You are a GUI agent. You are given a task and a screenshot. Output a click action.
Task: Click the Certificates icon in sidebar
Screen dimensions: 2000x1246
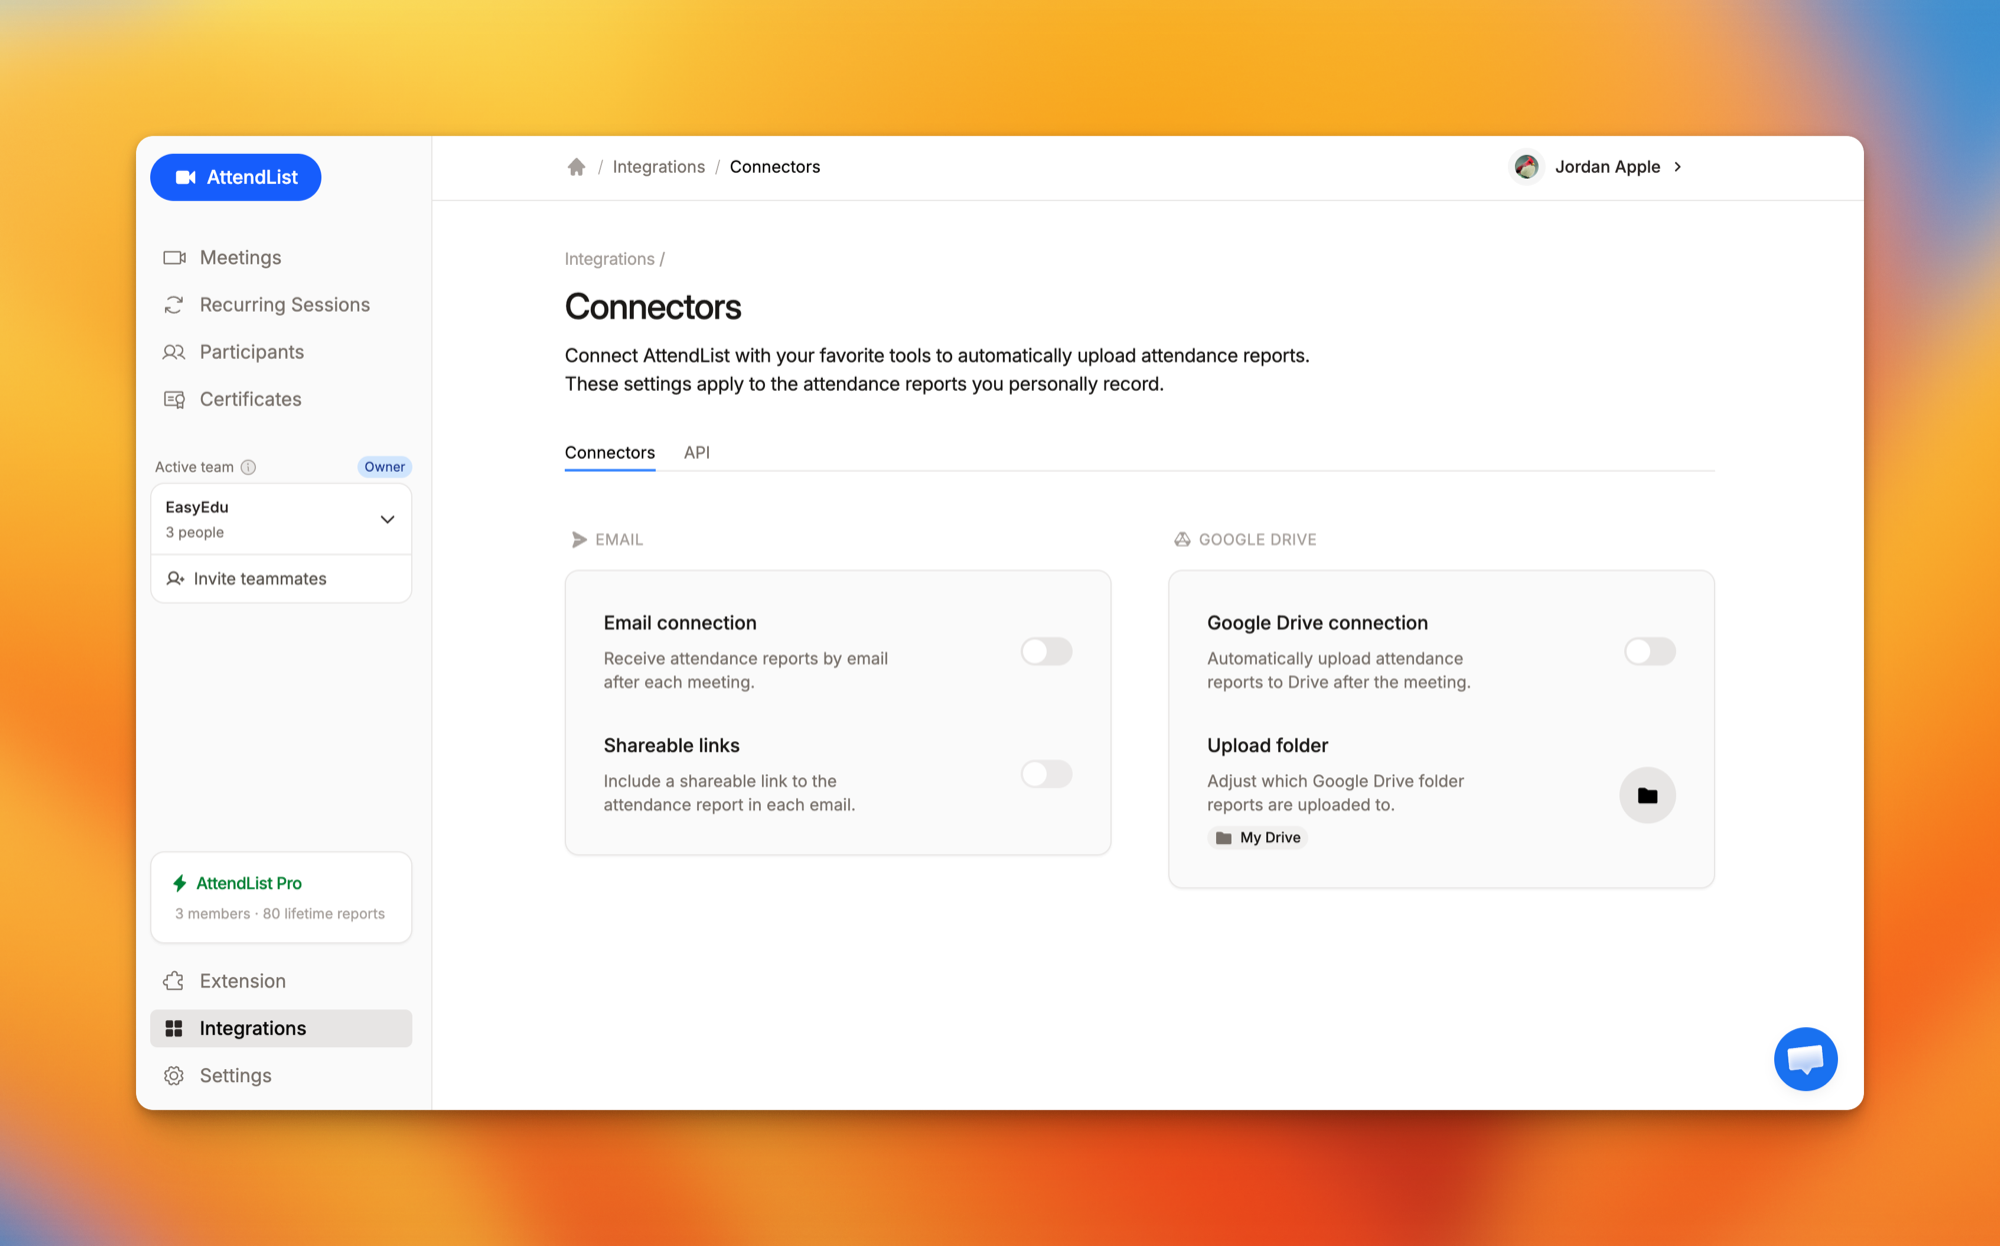coord(174,399)
